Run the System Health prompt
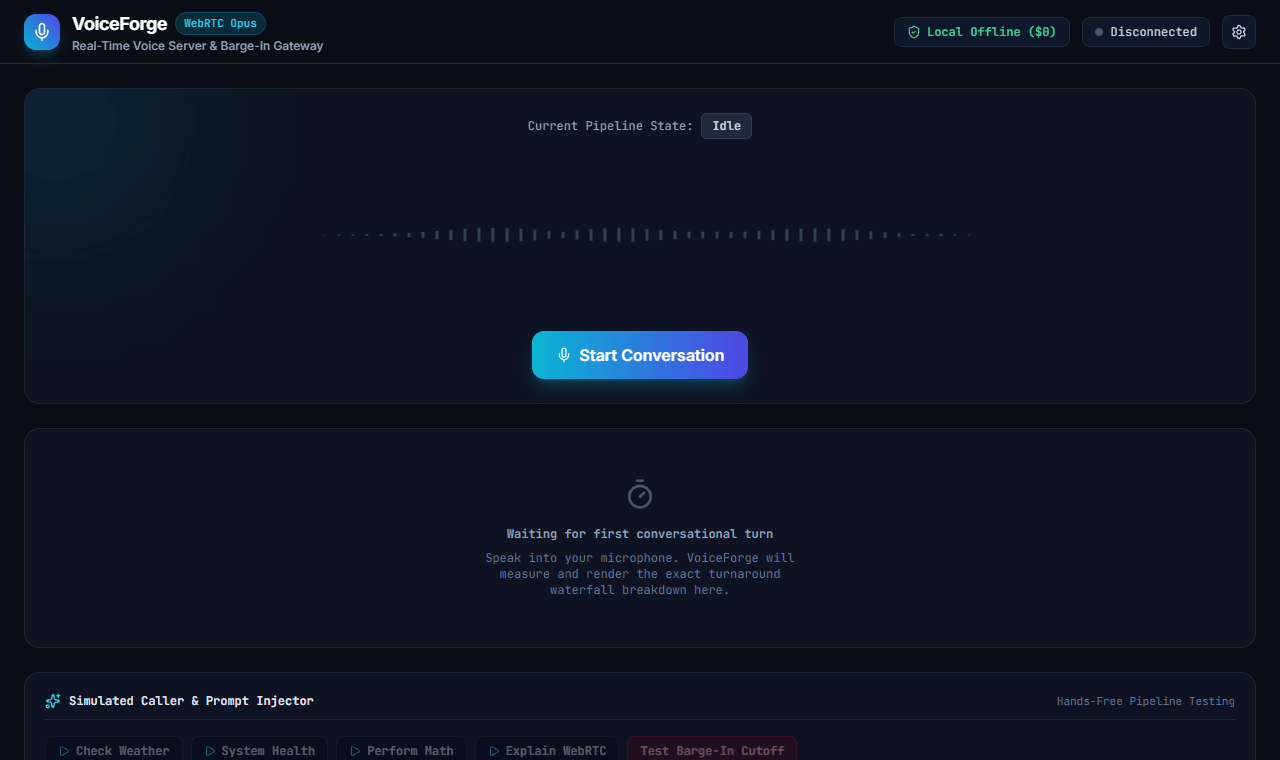 coord(259,750)
